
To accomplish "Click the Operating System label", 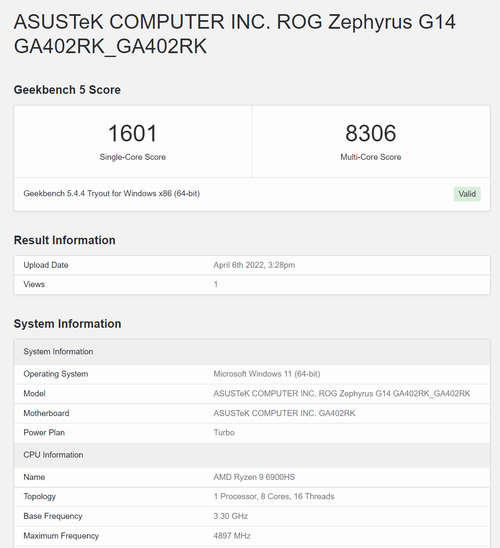I will (x=56, y=374).
